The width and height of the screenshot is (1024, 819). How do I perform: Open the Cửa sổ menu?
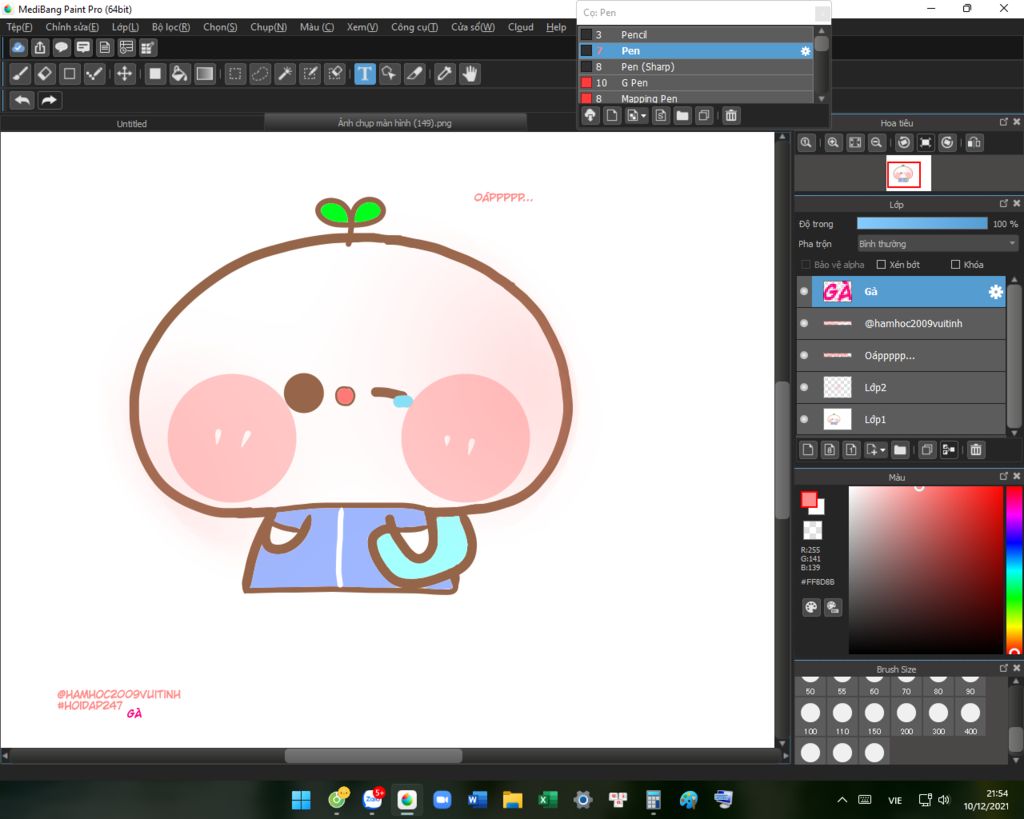tap(473, 27)
